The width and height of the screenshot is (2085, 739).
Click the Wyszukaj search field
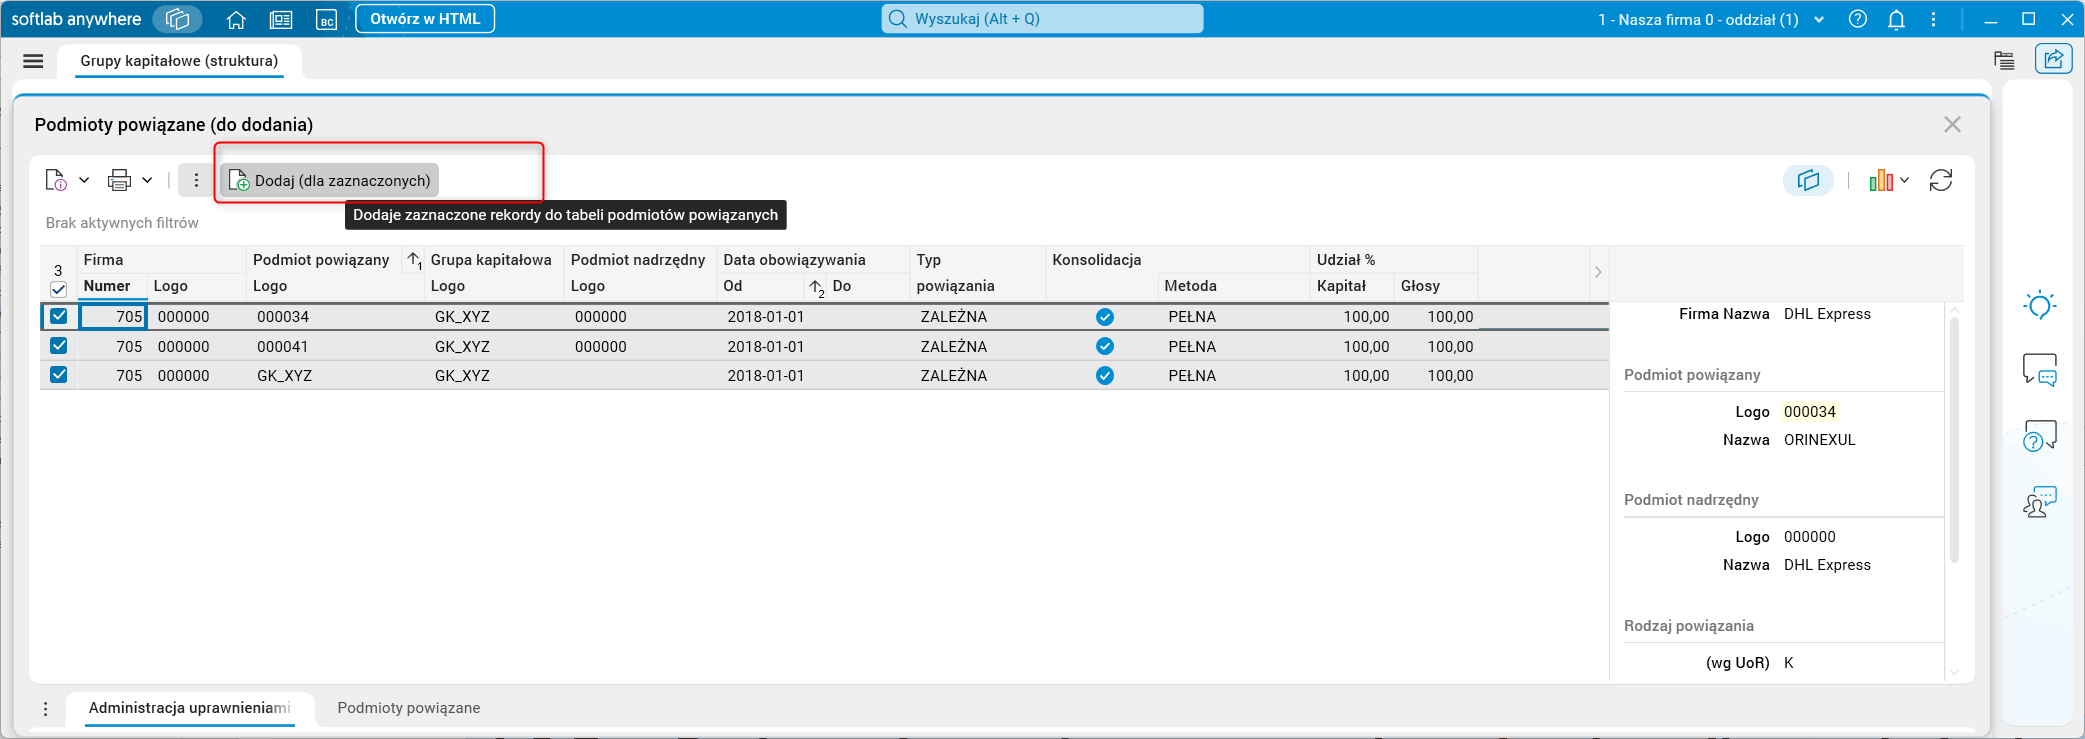tap(1042, 19)
